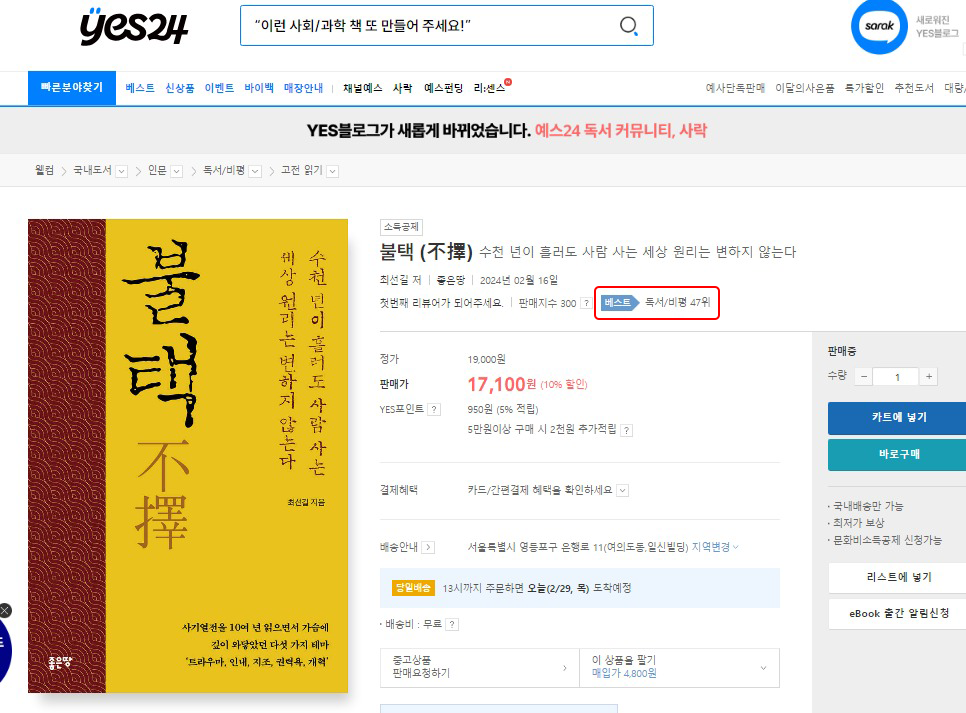Expand the 국내도서 breadcrumb dropdown
The height and width of the screenshot is (713, 966).
tap(122, 171)
